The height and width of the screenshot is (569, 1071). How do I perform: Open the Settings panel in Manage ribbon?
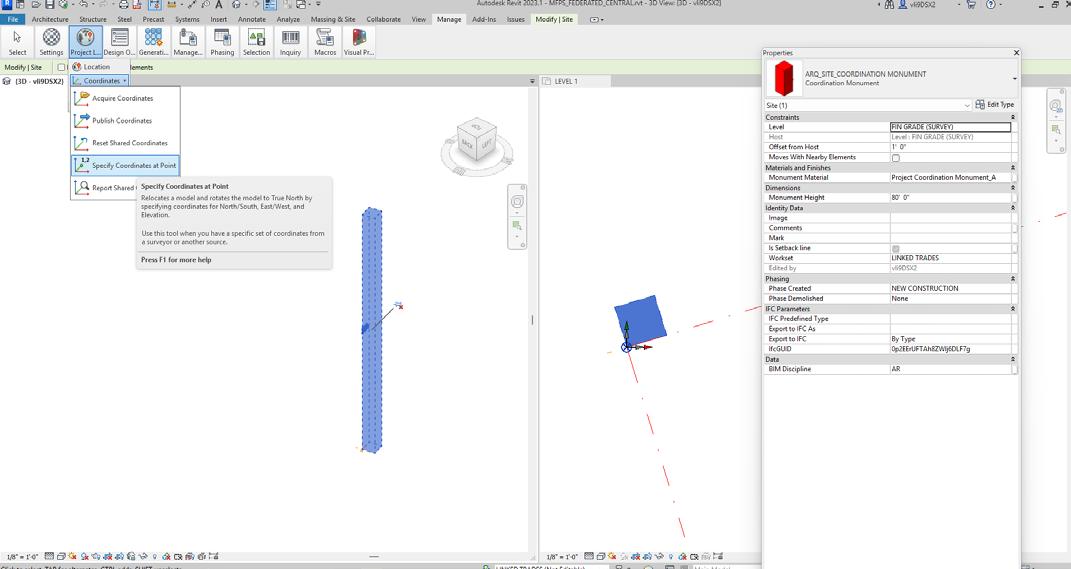pos(51,42)
